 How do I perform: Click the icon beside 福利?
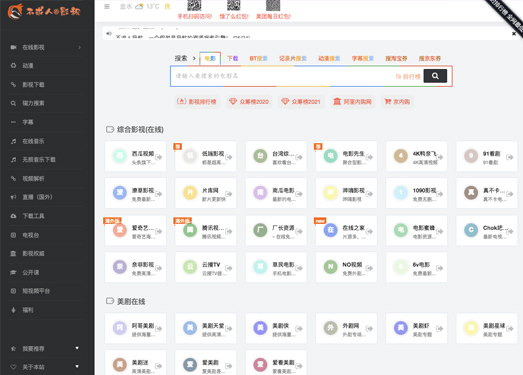(x=13, y=310)
